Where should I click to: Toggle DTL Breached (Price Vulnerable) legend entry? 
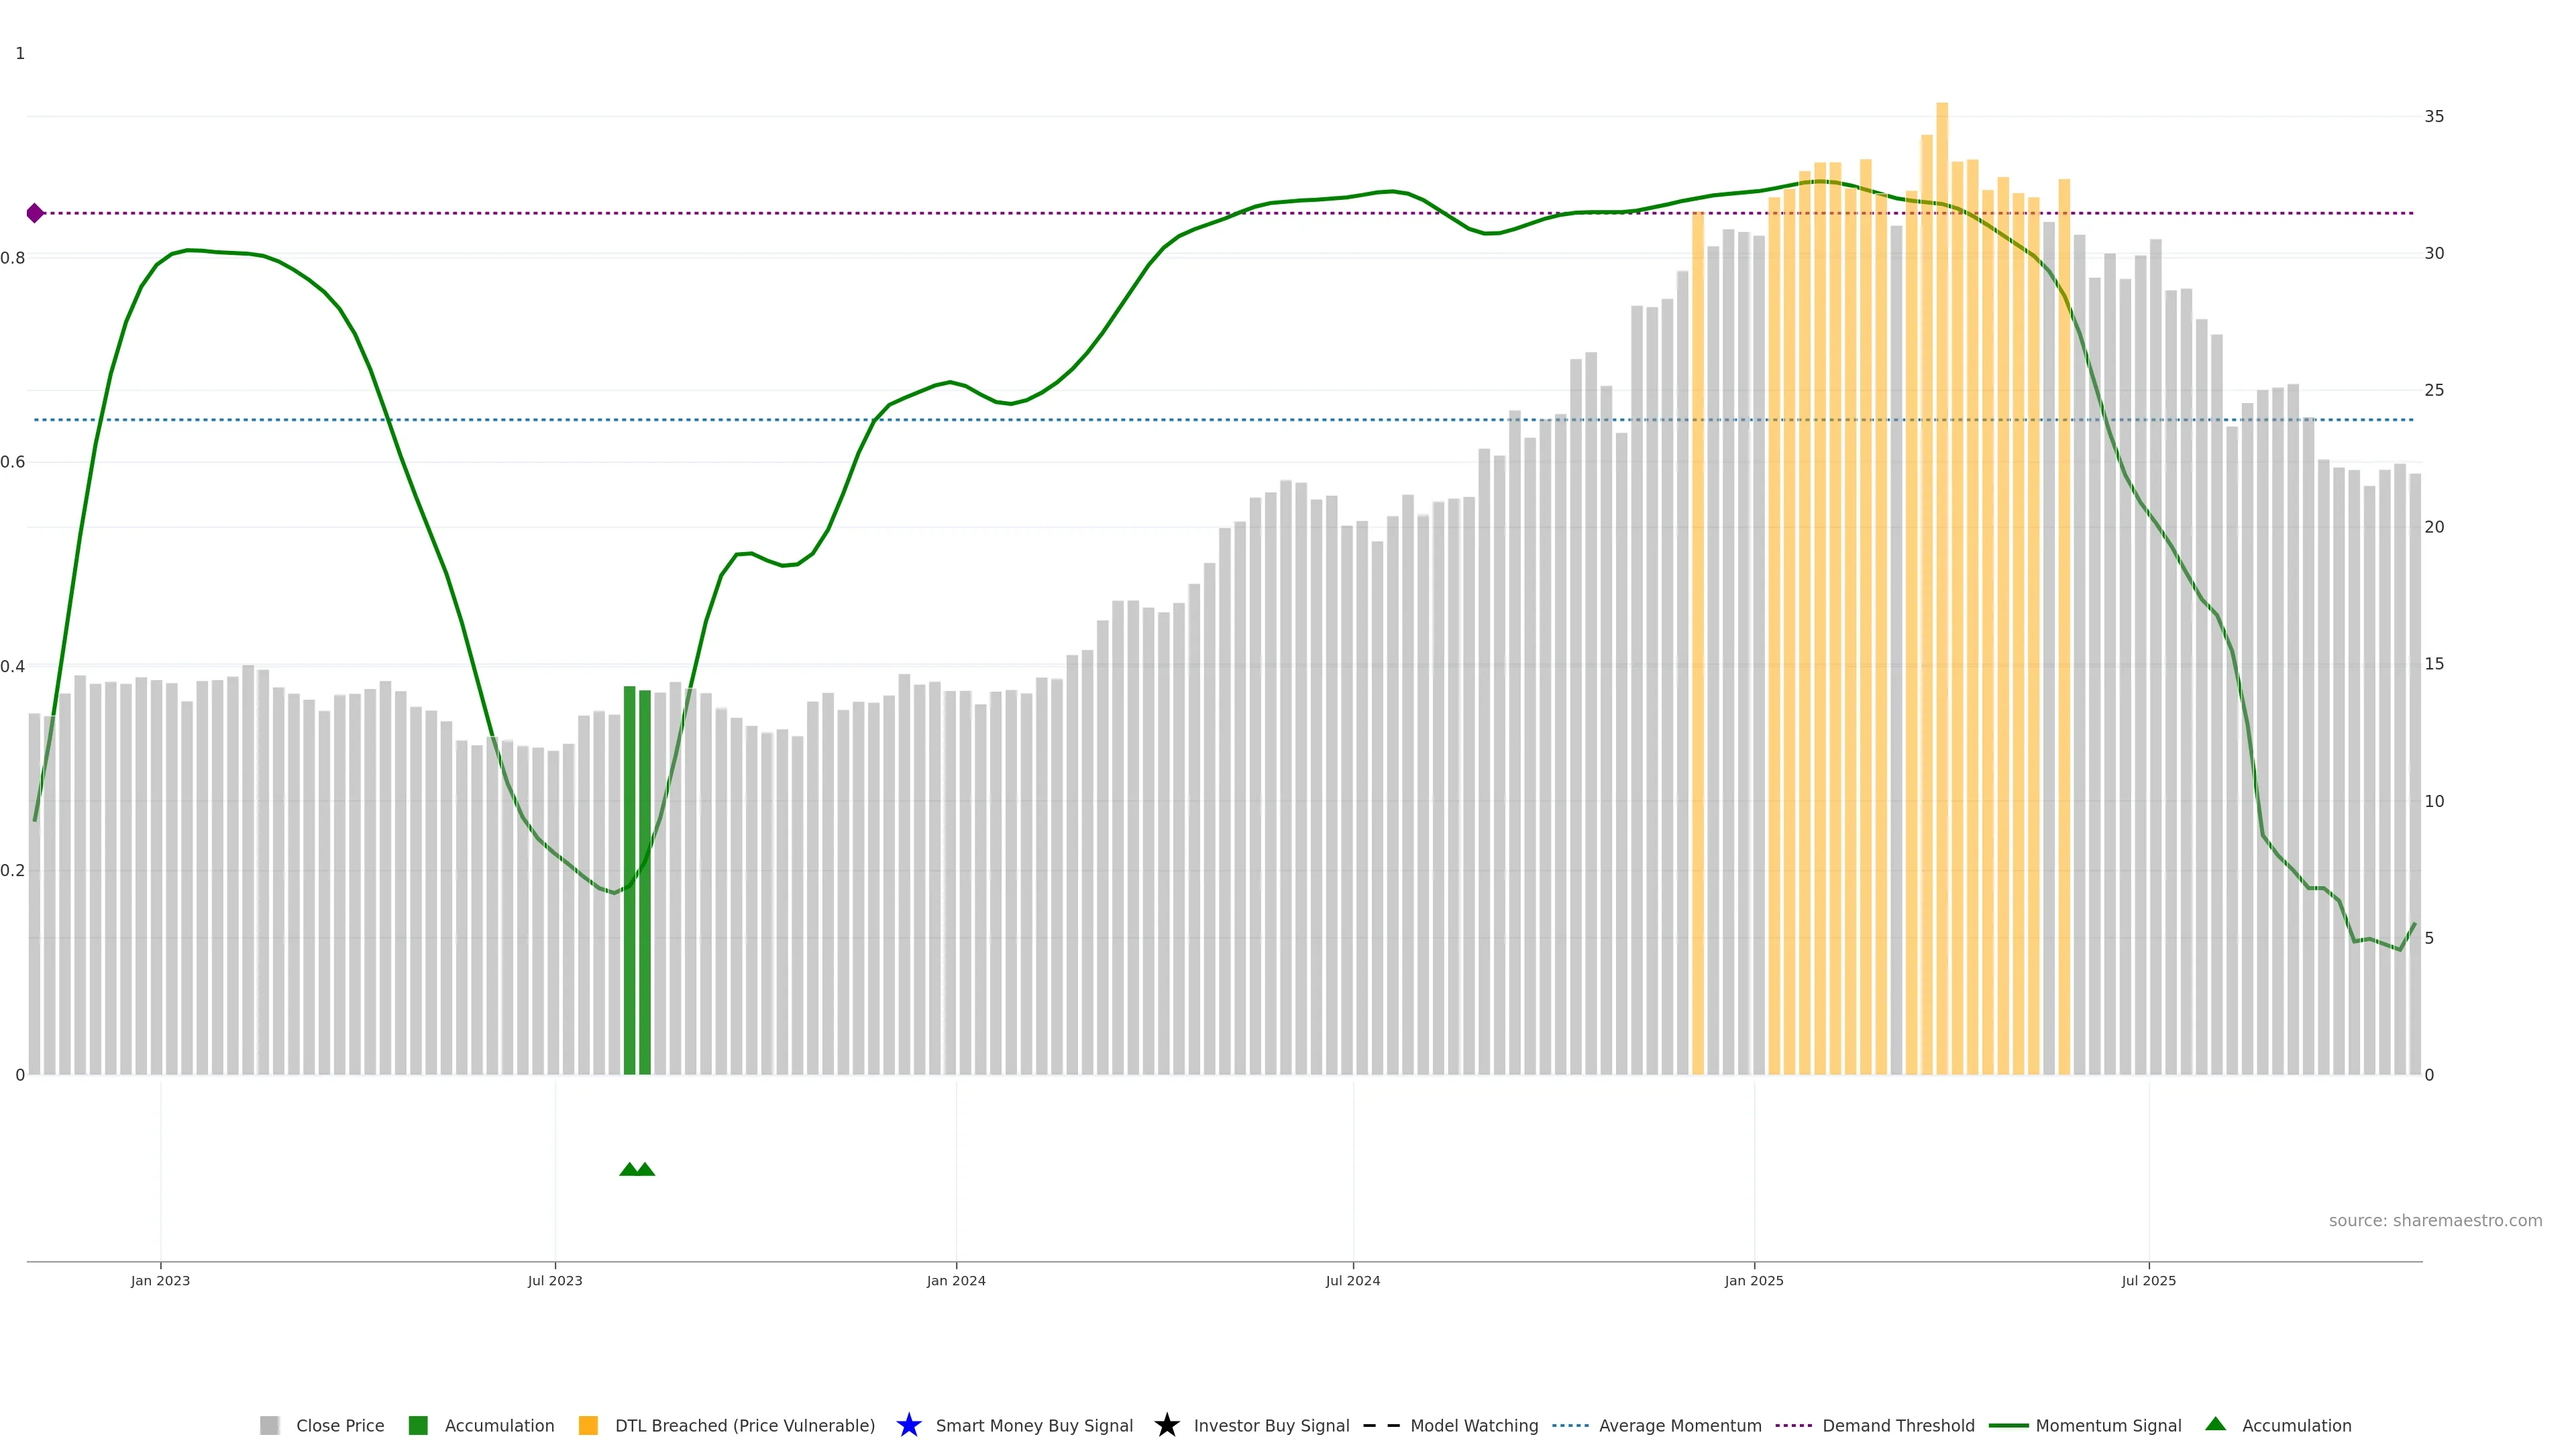coord(744,1425)
